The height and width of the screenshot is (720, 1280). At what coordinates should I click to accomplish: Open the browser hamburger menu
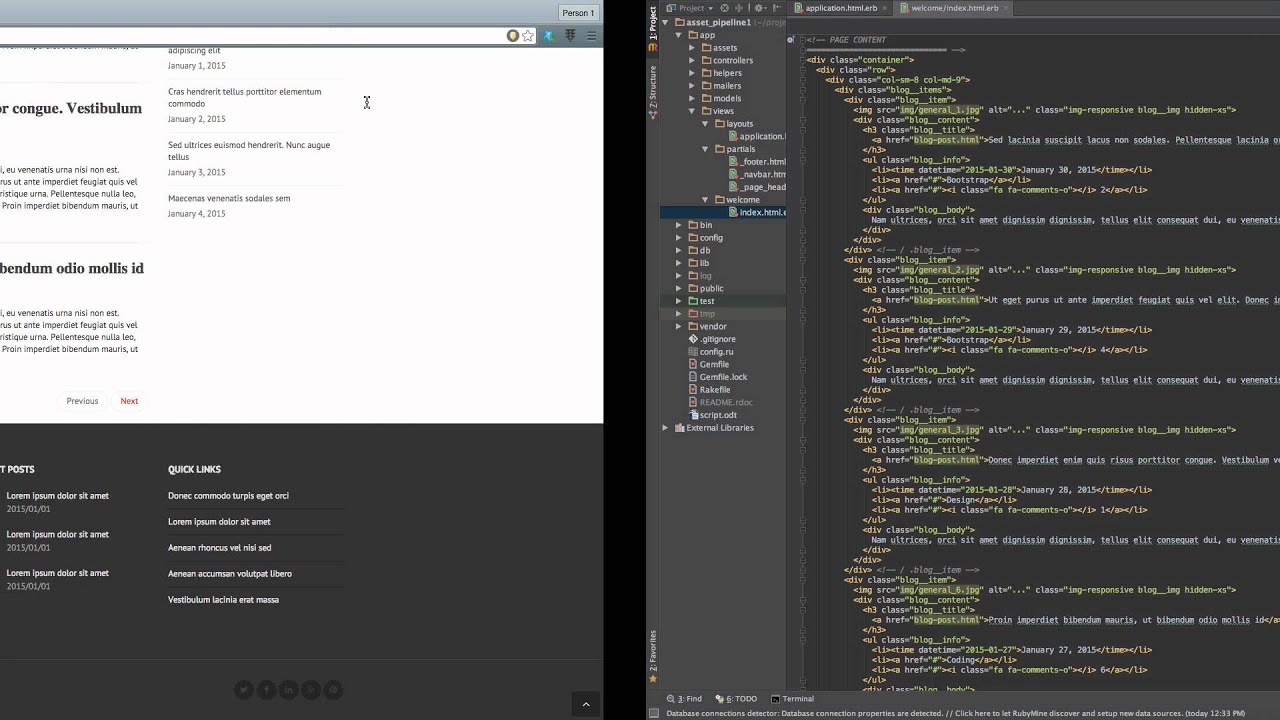click(x=591, y=36)
